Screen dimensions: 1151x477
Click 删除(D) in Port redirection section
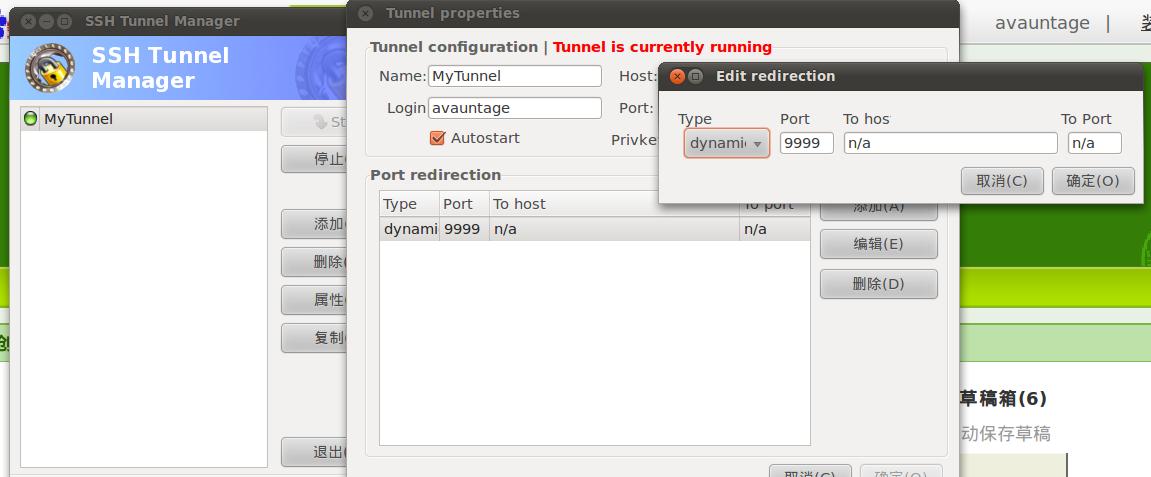click(879, 284)
